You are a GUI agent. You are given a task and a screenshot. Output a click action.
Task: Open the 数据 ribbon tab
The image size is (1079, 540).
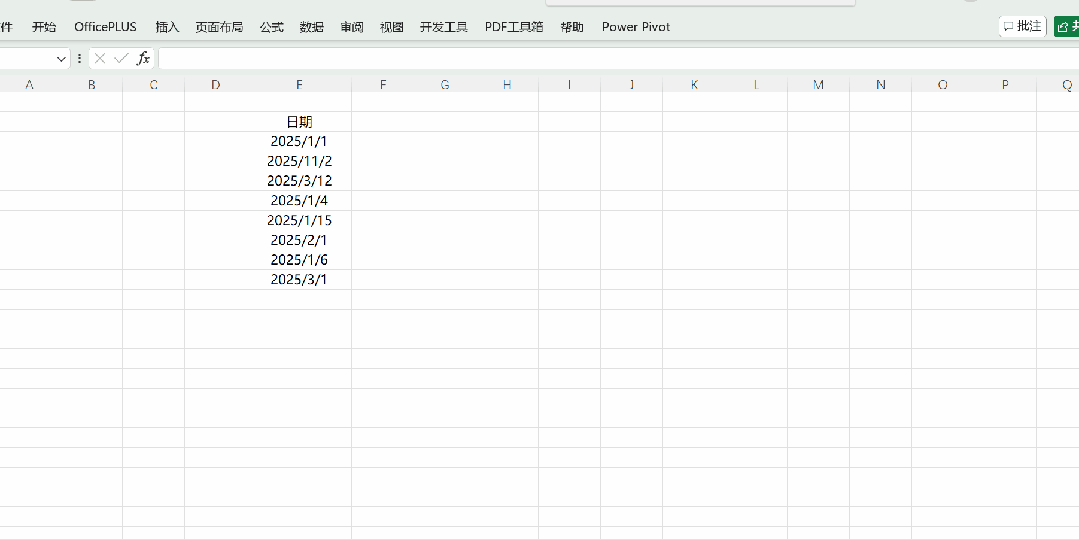pos(312,27)
